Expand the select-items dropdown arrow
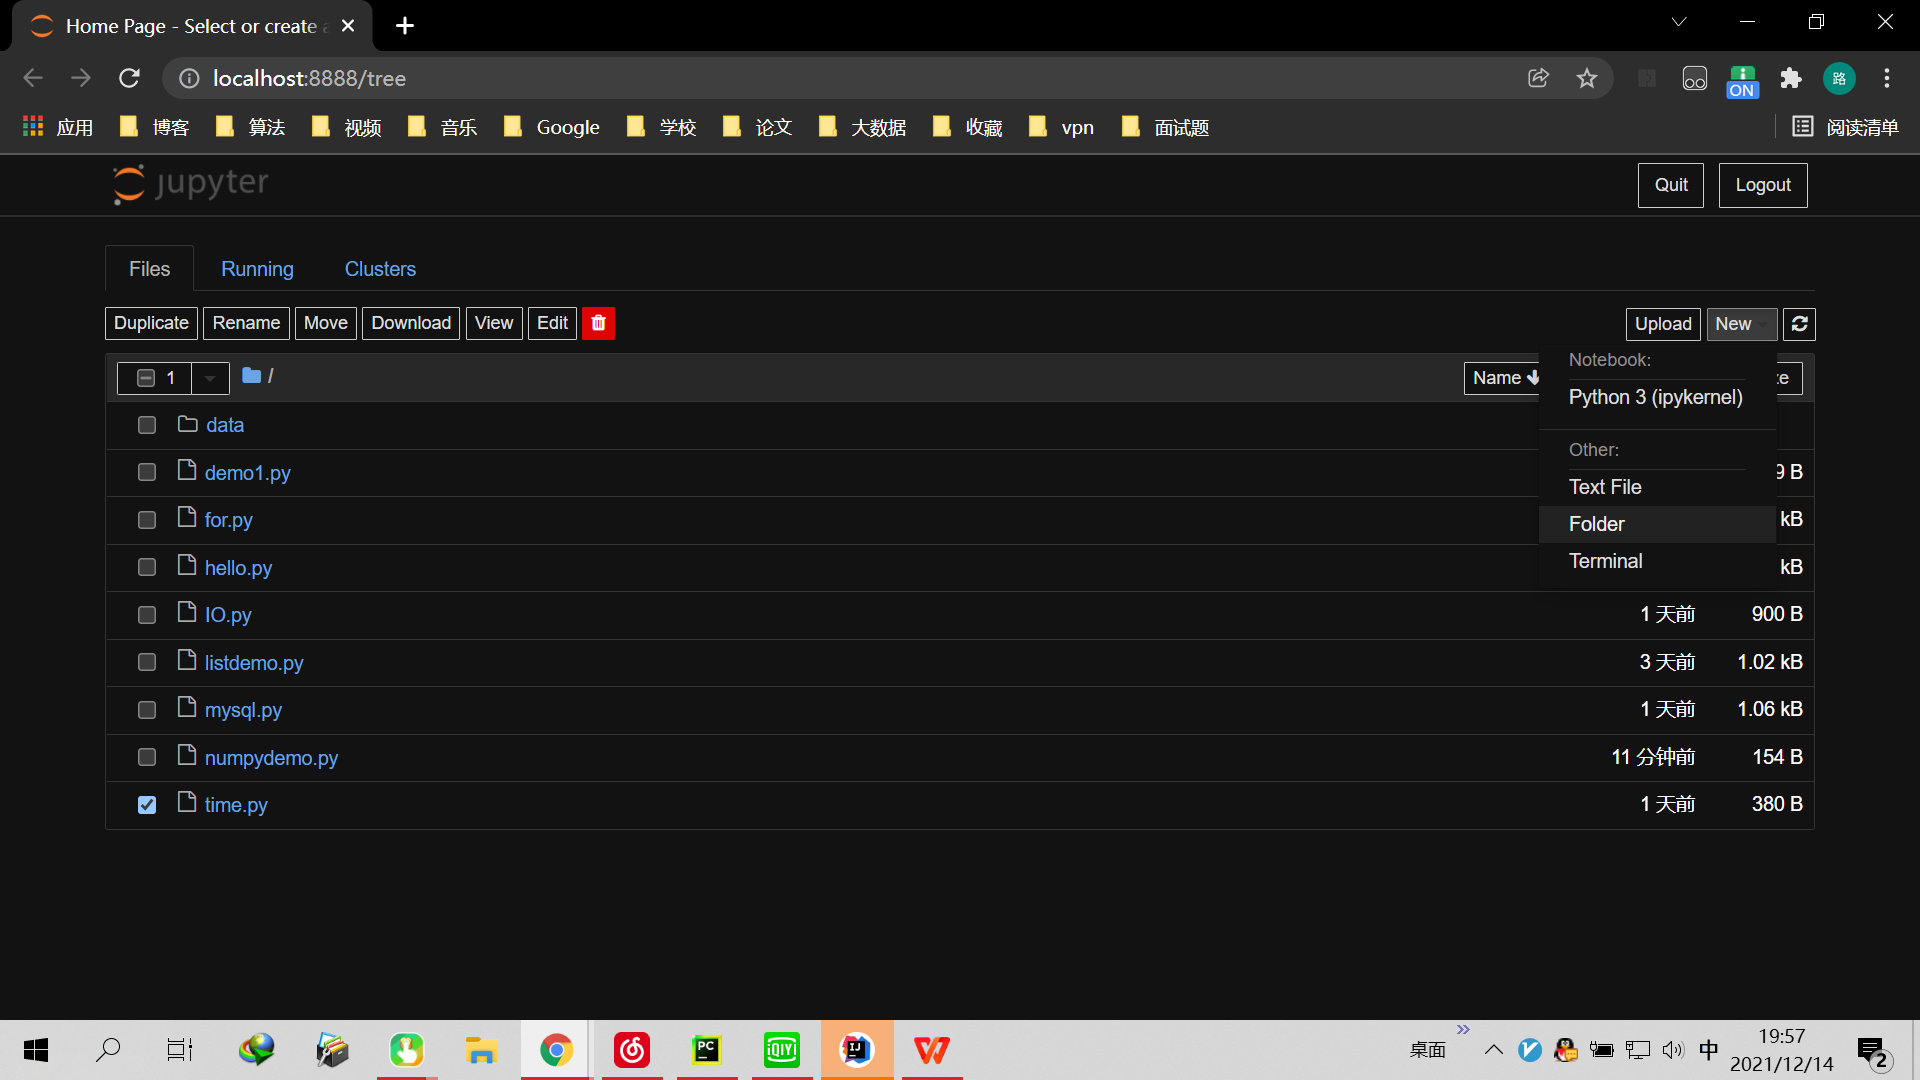Screen dimensions: 1920x1080 [210, 378]
